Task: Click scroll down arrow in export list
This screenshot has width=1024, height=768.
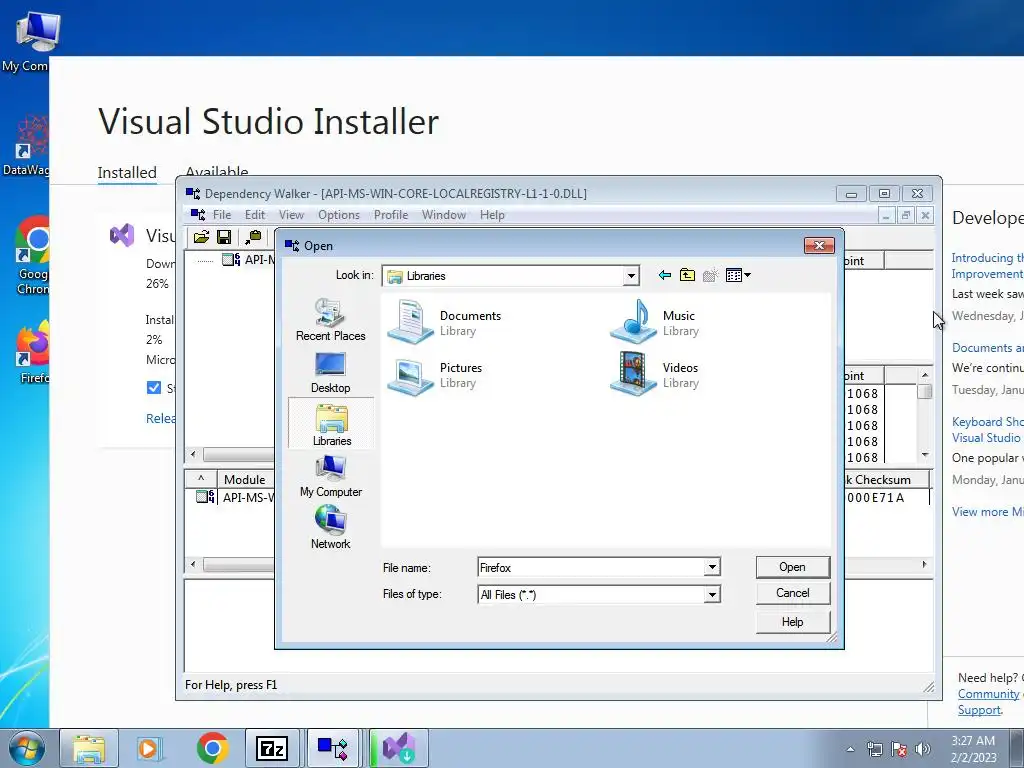Action: coord(925,455)
